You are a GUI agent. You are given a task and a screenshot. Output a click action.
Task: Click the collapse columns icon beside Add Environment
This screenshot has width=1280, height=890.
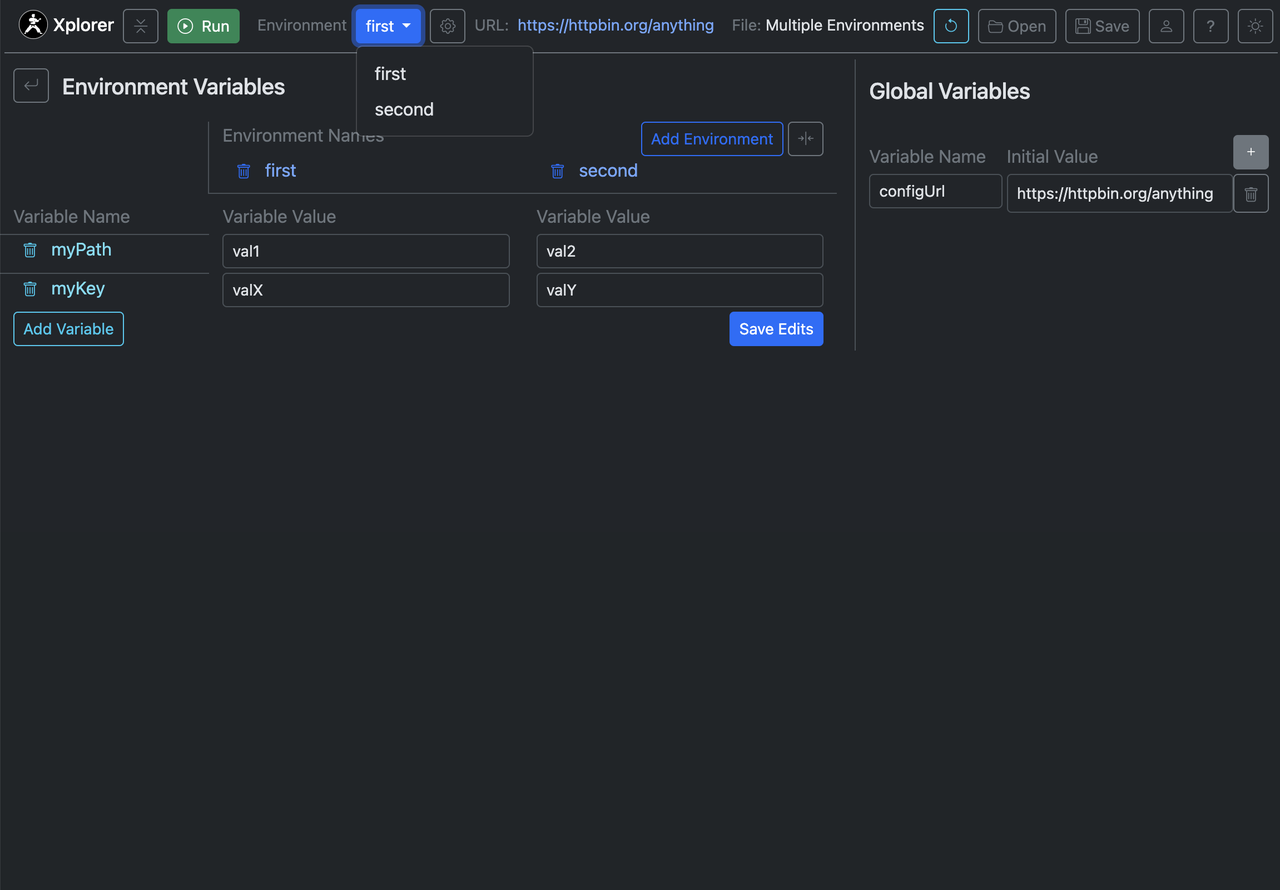coord(806,139)
